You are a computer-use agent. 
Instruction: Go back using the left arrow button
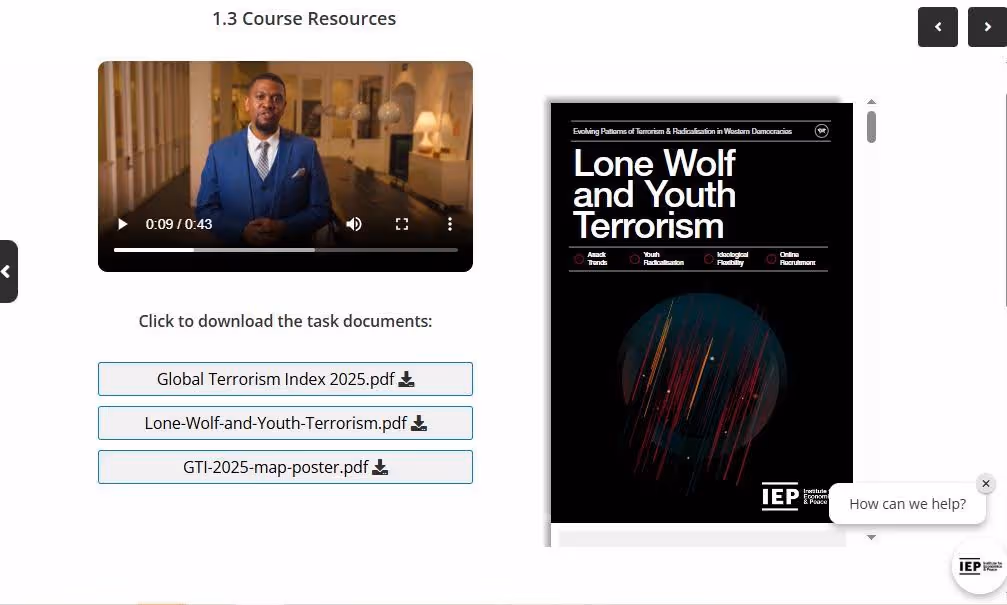click(x=937, y=27)
